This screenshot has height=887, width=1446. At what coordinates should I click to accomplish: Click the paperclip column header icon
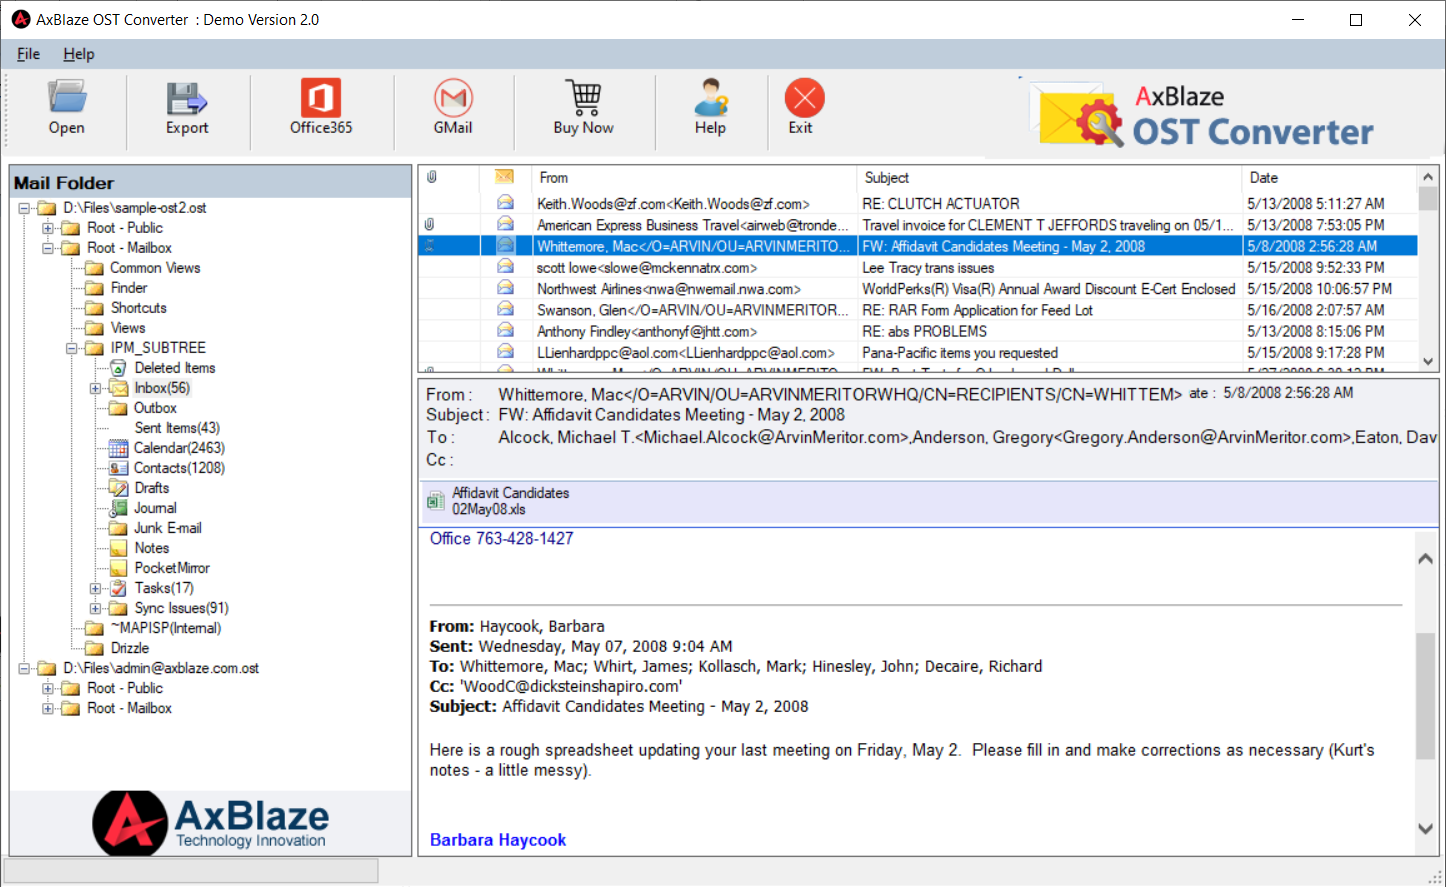[x=432, y=177]
